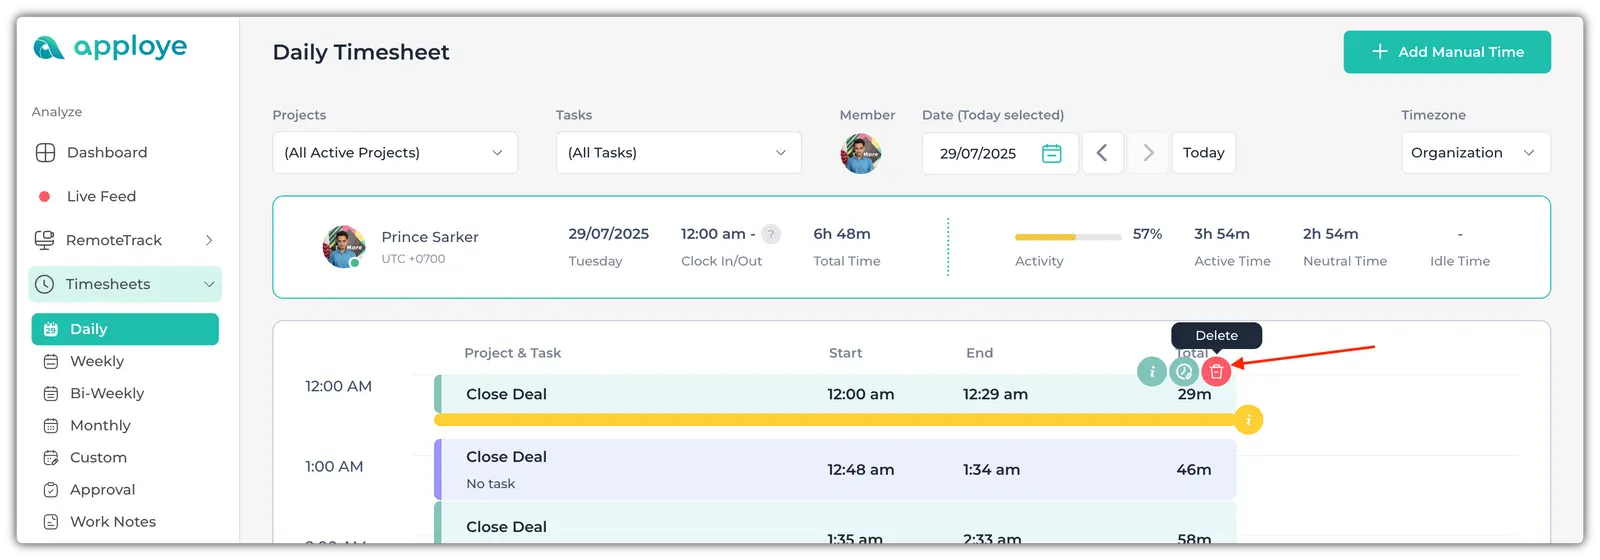The image size is (1600, 560).
Task: Switch to Monthly timesheet view
Action: click(100, 425)
